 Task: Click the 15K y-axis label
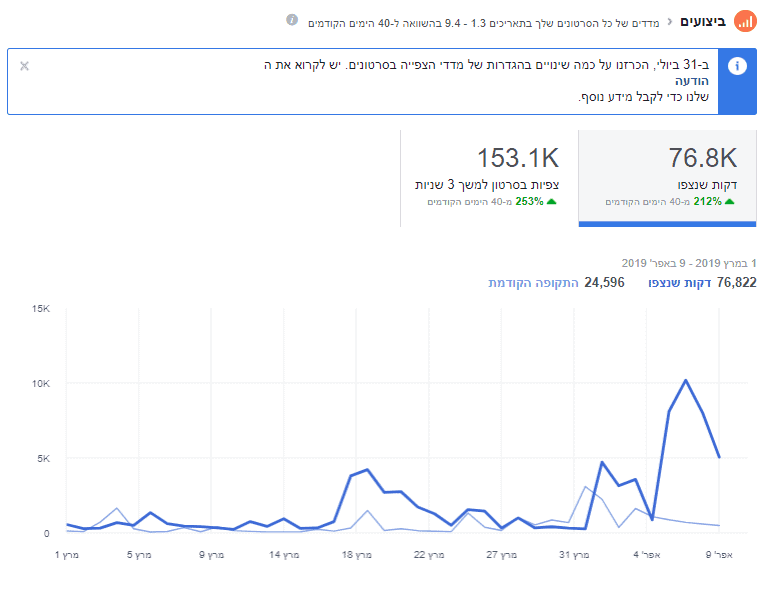tap(40, 309)
